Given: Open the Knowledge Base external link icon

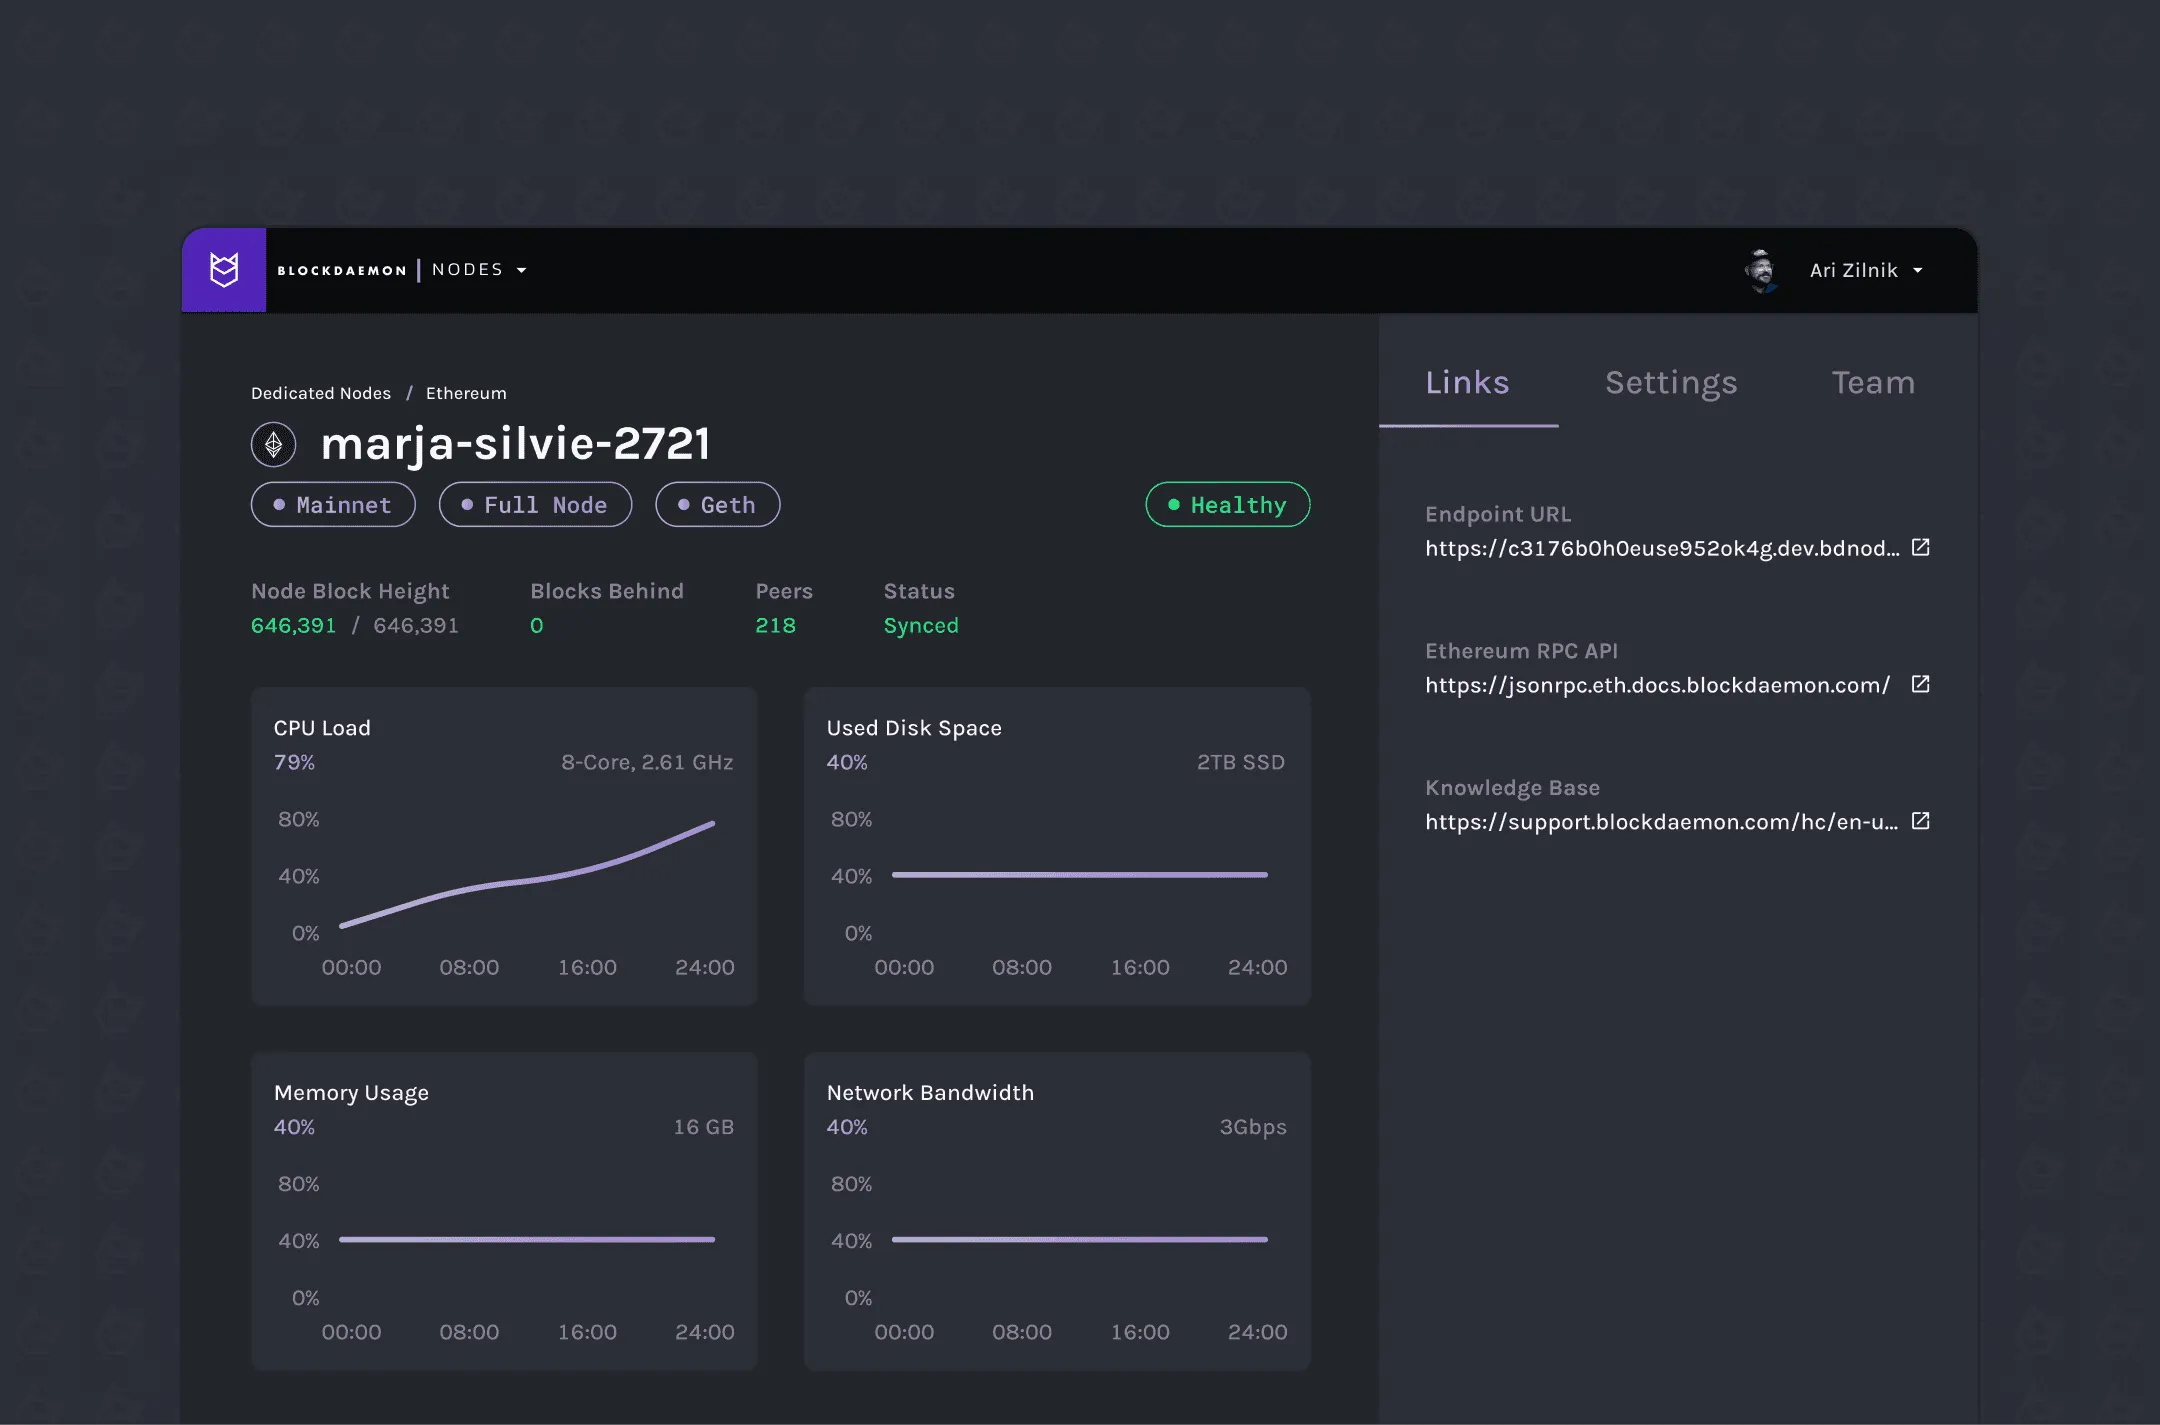Looking at the screenshot, I should (1920, 821).
